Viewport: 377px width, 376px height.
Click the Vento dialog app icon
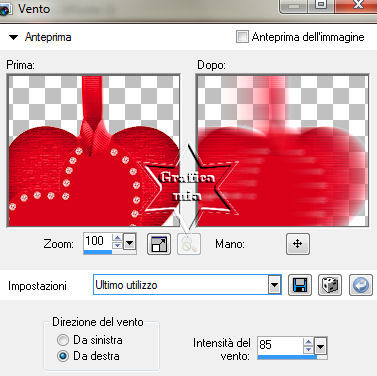[x=6, y=9]
